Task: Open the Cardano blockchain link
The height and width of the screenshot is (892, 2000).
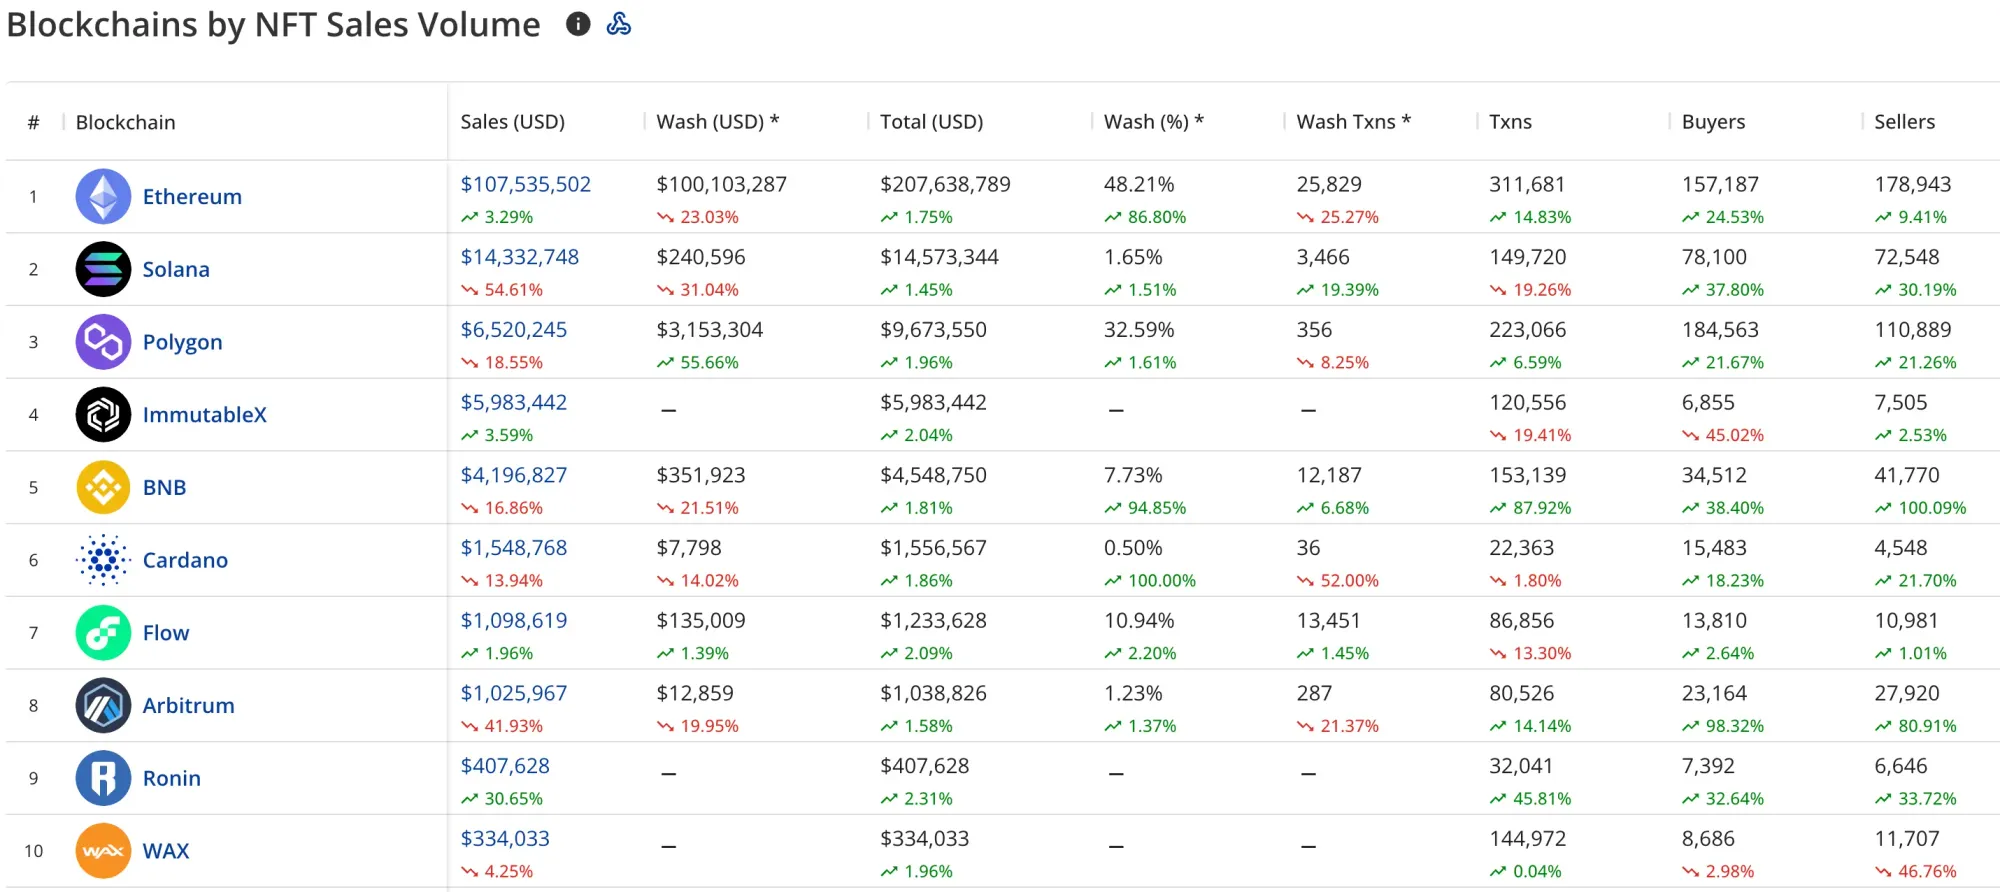Action: pos(185,560)
